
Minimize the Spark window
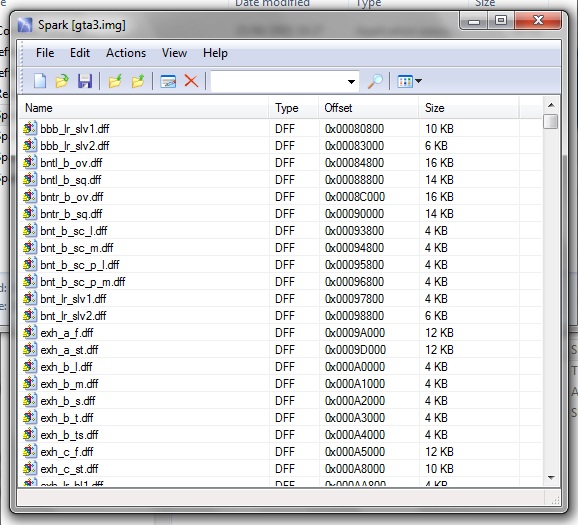pyautogui.click(x=474, y=21)
